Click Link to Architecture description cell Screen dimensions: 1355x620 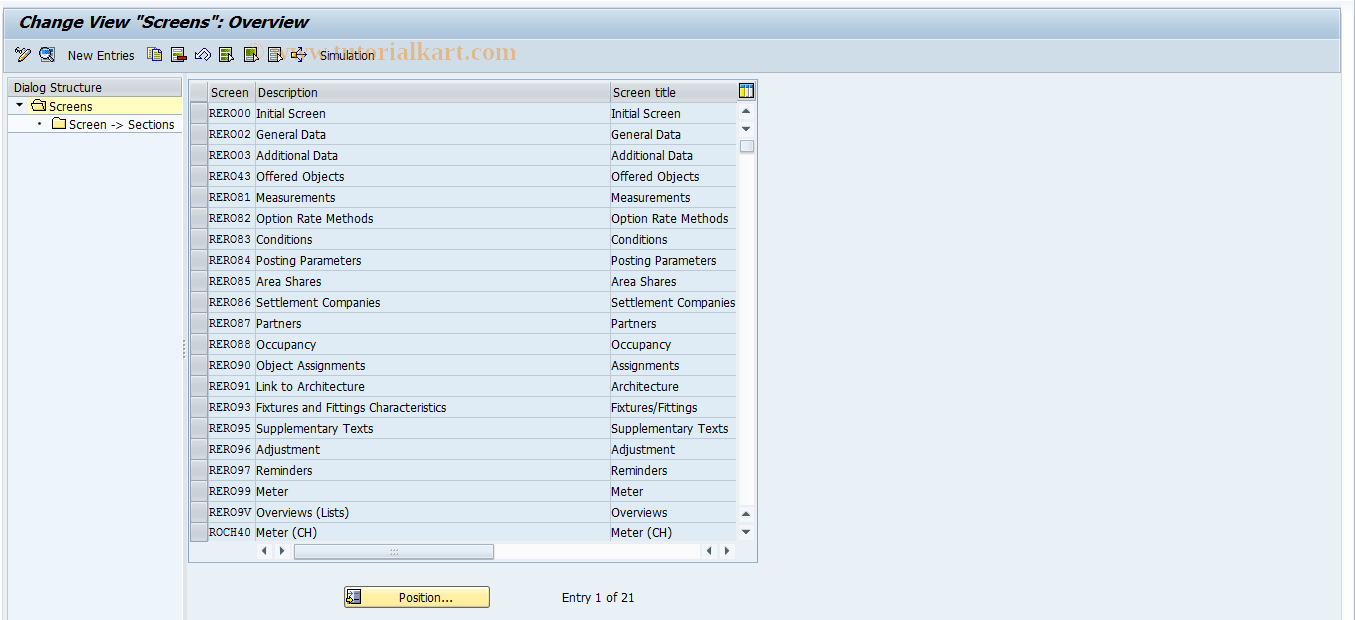click(x=432, y=386)
